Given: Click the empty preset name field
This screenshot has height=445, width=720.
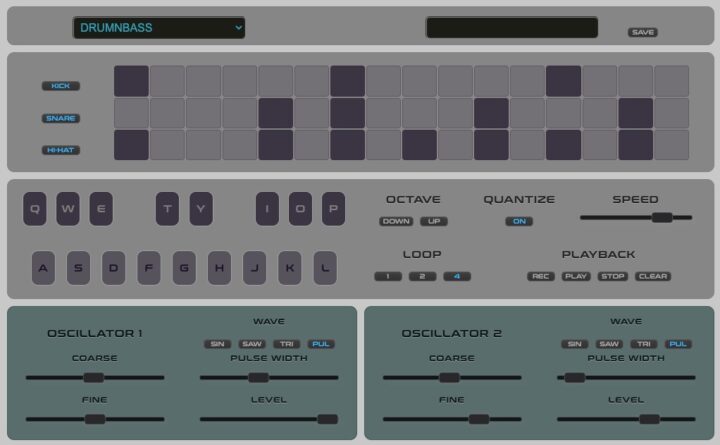Looking at the screenshot, I should 511,28.
